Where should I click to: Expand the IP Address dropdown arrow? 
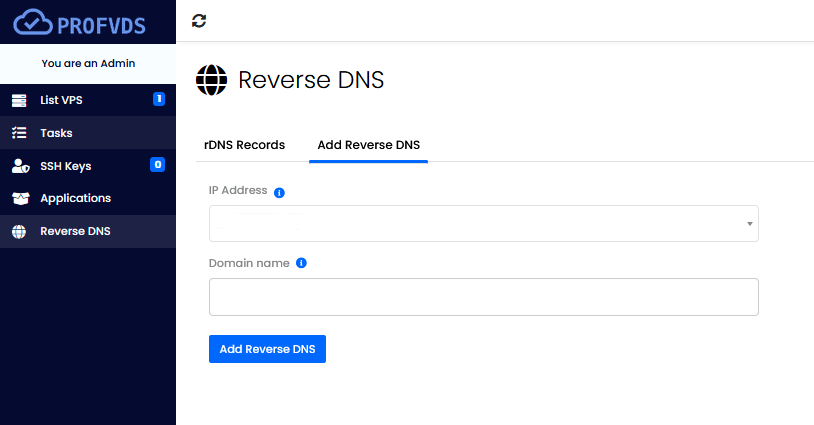pos(750,224)
